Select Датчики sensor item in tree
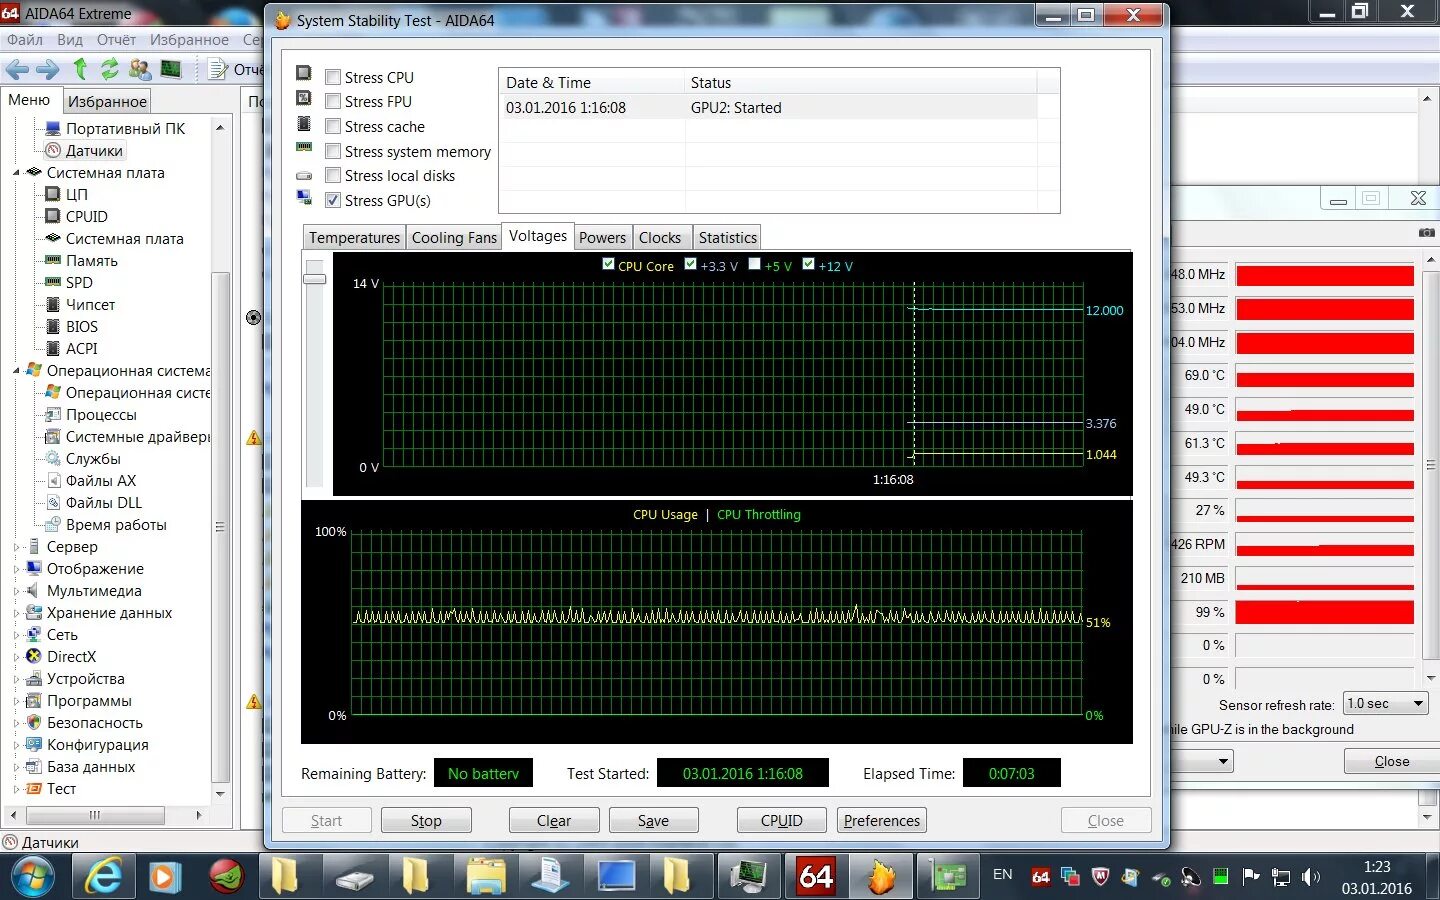This screenshot has height=900, width=1440. point(94,151)
